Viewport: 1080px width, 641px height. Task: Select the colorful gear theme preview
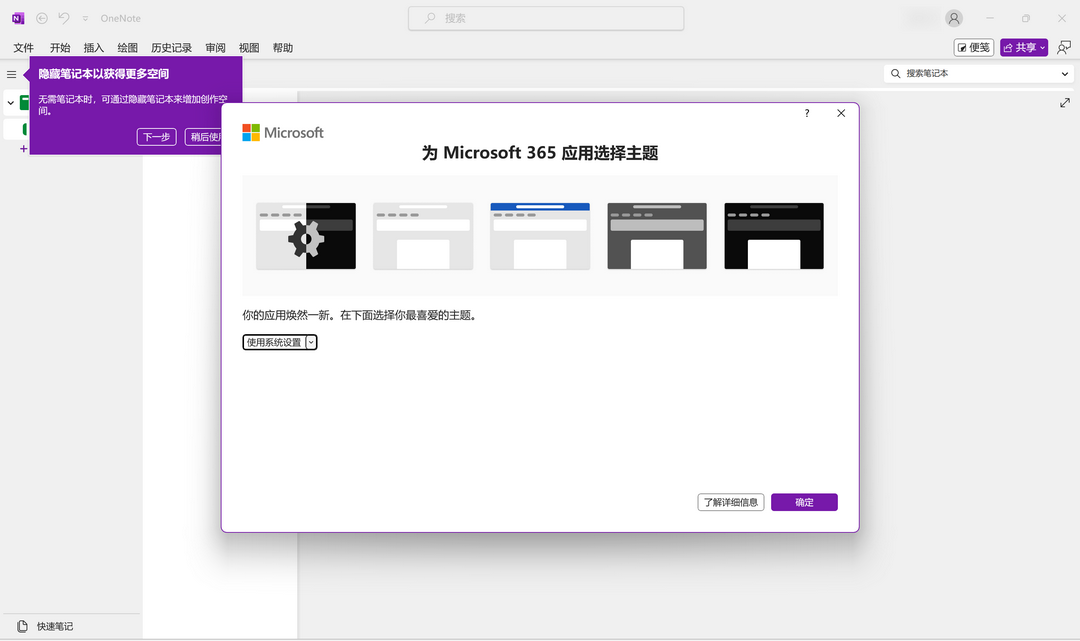pyautogui.click(x=306, y=236)
